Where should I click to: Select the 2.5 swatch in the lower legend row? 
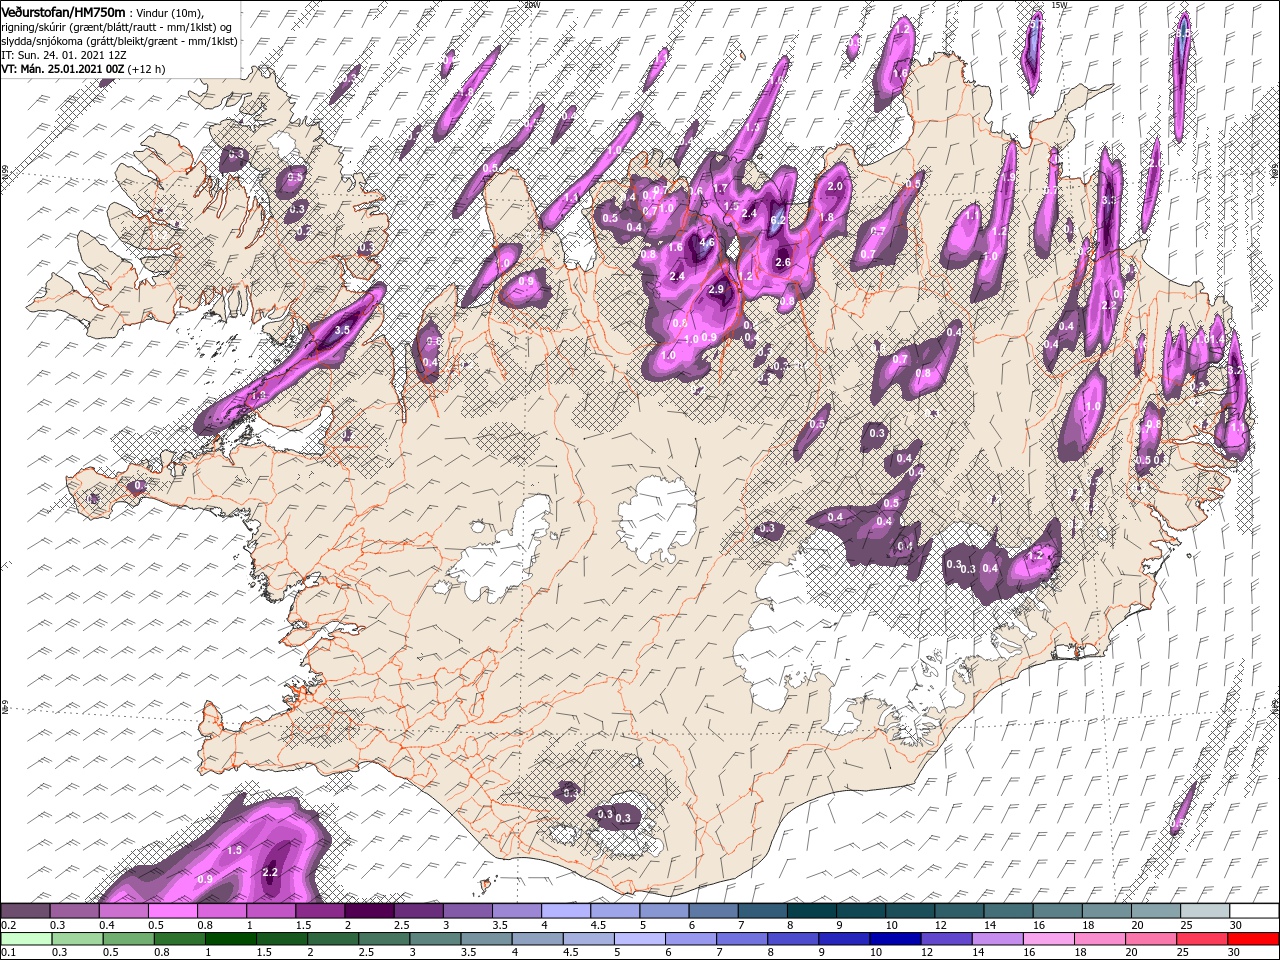pos(383,939)
